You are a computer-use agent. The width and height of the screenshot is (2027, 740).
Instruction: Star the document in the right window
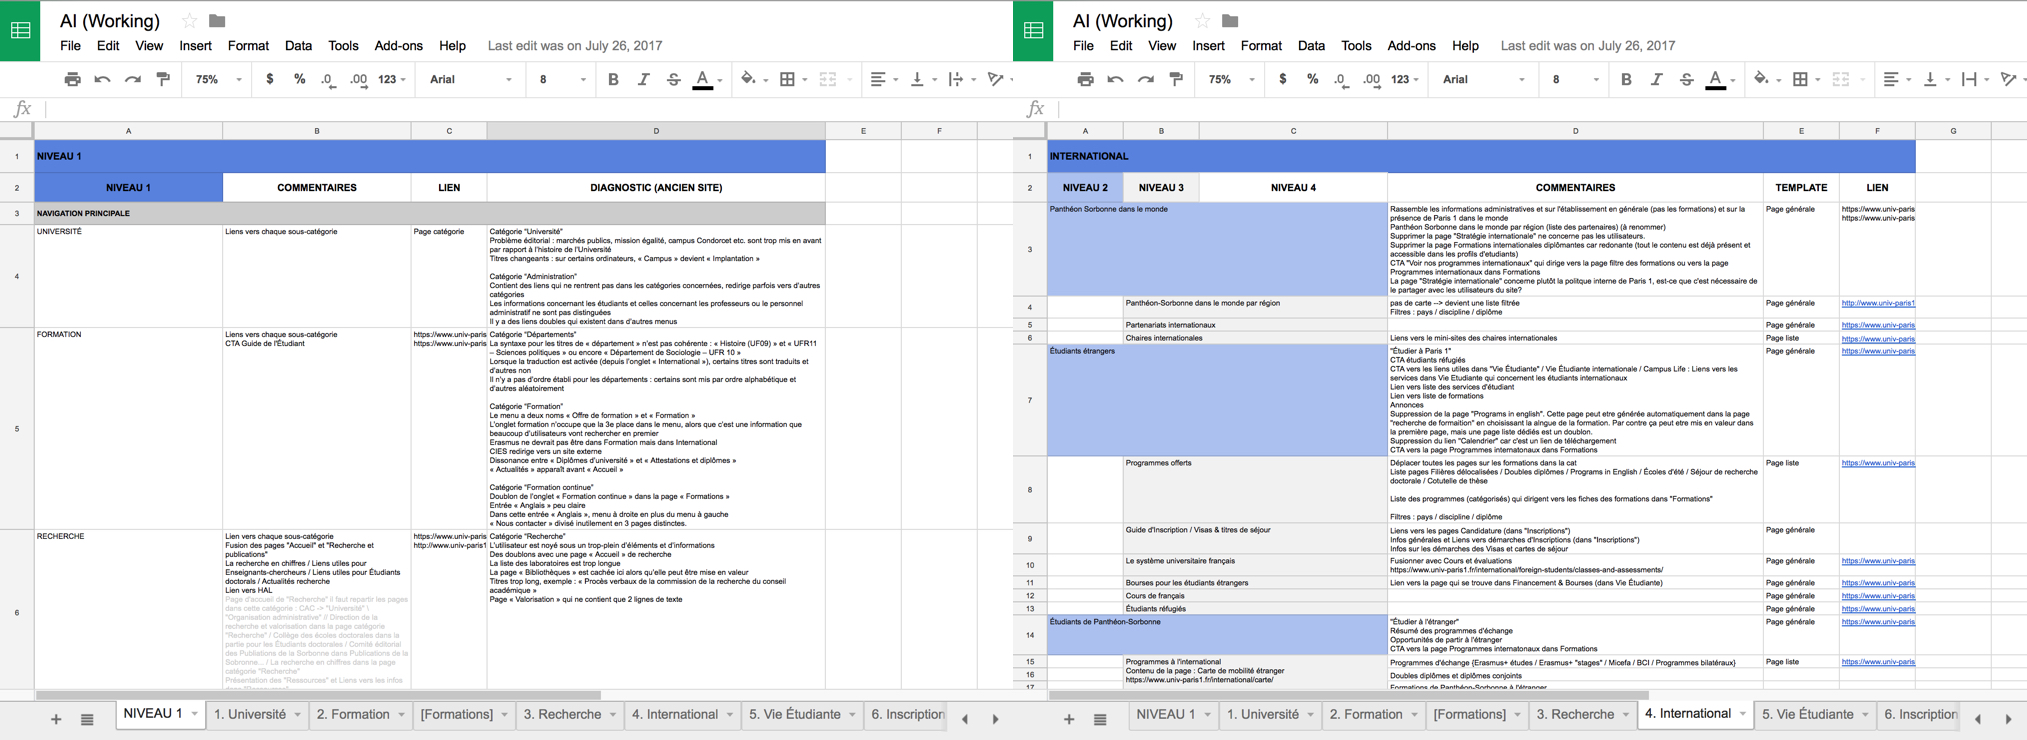point(1202,20)
